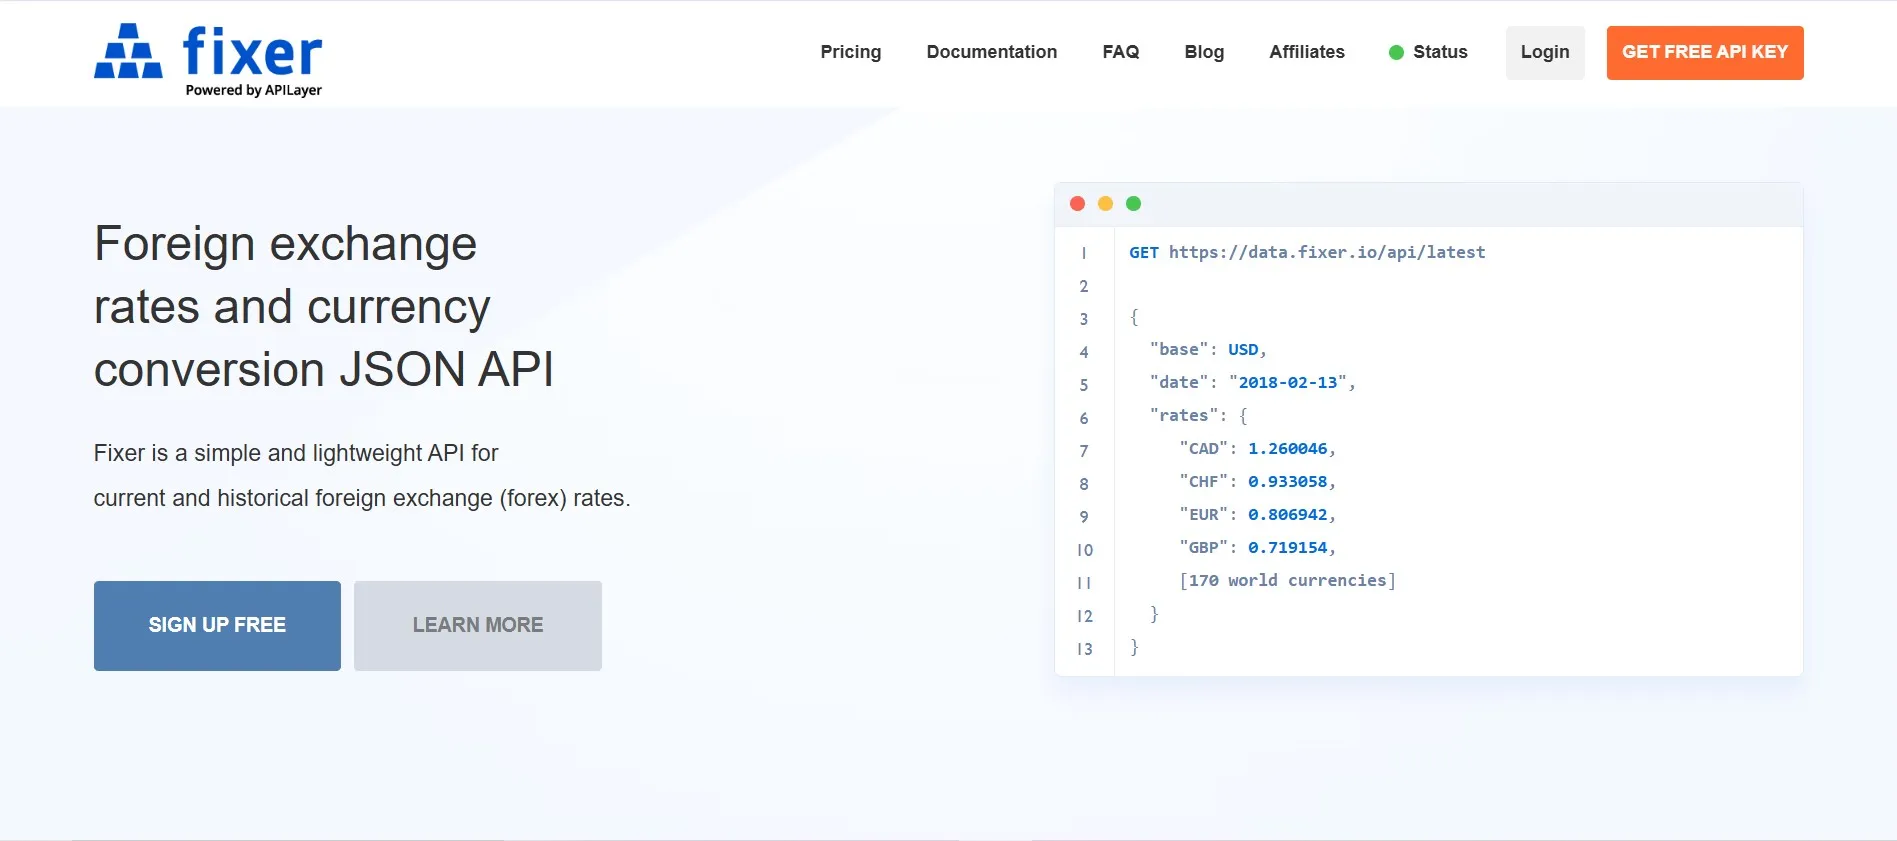Go to the FAQ page
Screen dimensions: 1897x841
coord(1121,52)
